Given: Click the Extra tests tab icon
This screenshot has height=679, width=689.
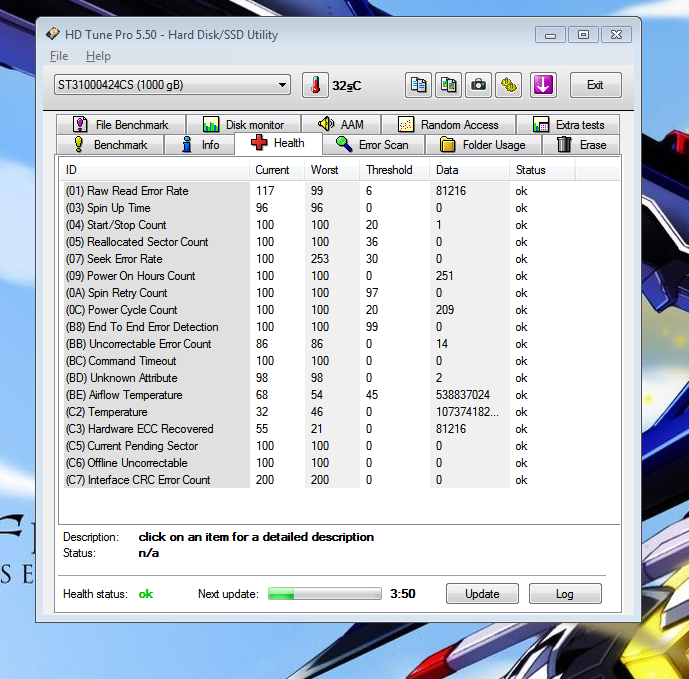Looking at the screenshot, I should click(x=540, y=124).
